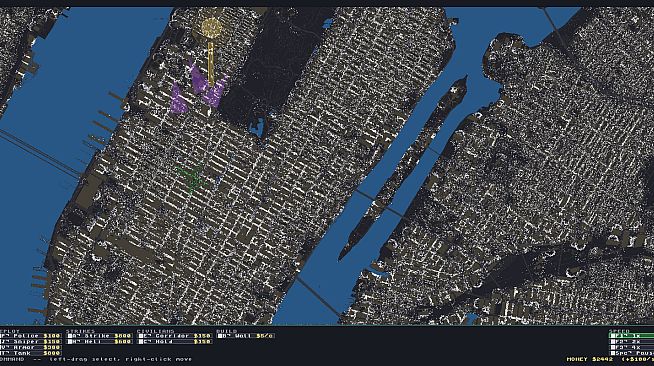This screenshot has height=366, width=654.
Task: Click the BUILD section header
Action: (x=226, y=331)
